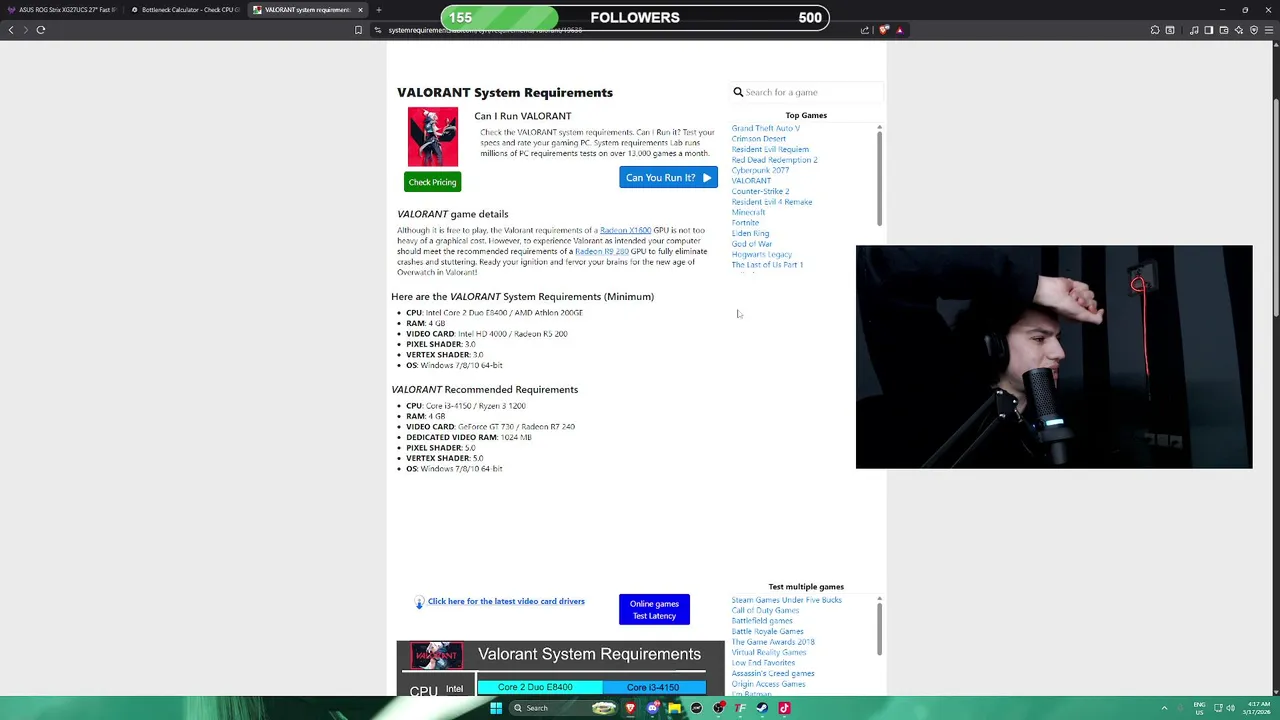Open the Radeon X1600 link

pos(625,231)
